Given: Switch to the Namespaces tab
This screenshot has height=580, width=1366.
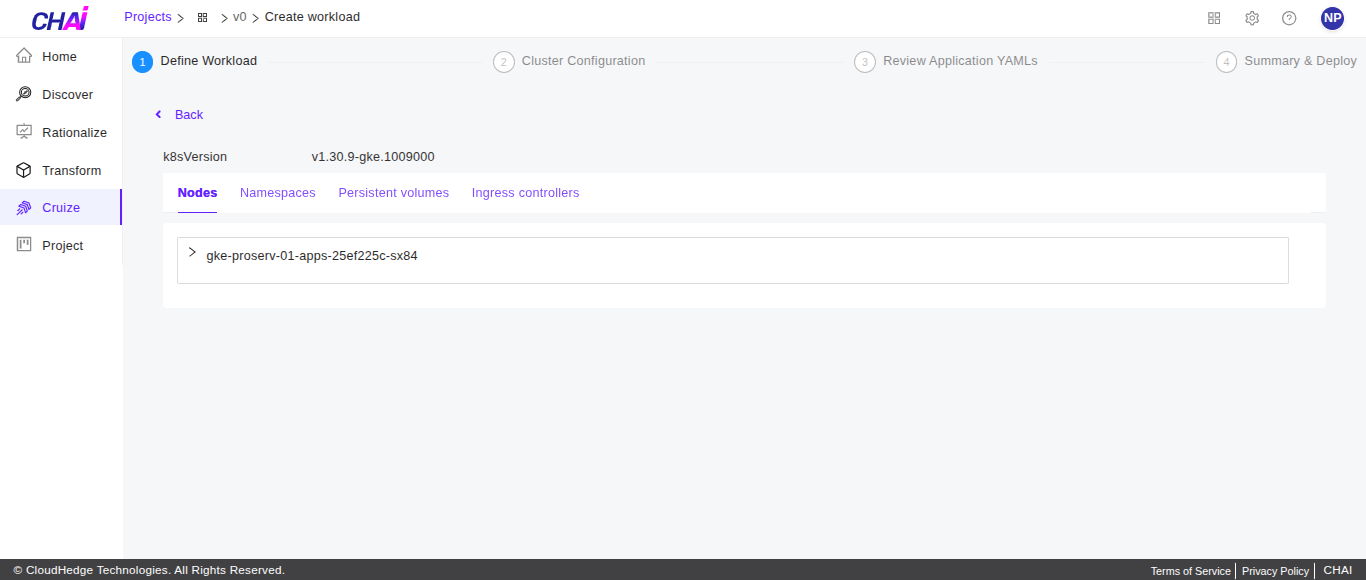Looking at the screenshot, I should (277, 193).
